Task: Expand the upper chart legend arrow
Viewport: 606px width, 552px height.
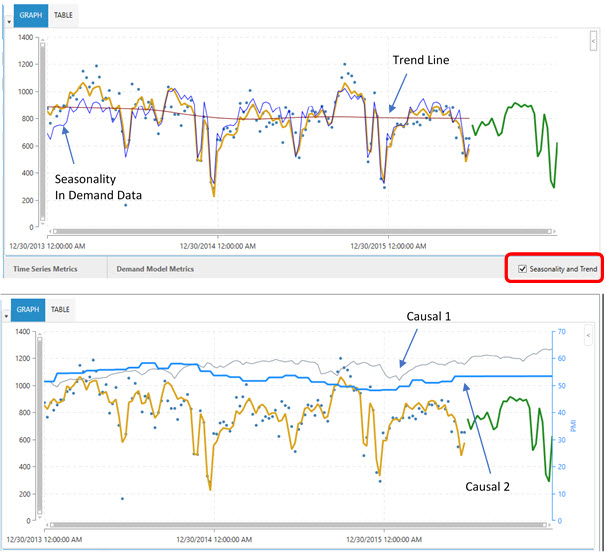Action: pos(594,42)
